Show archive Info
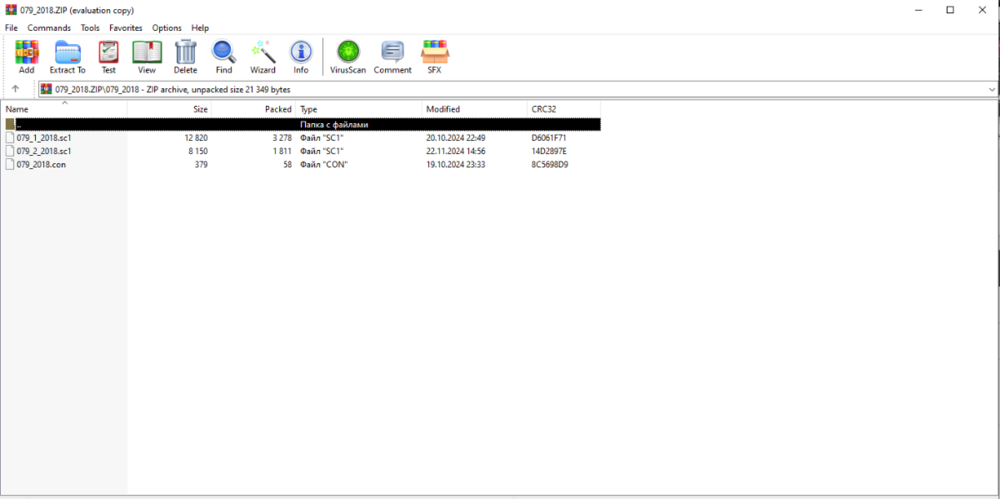This screenshot has width=1000, height=499. tap(301, 56)
